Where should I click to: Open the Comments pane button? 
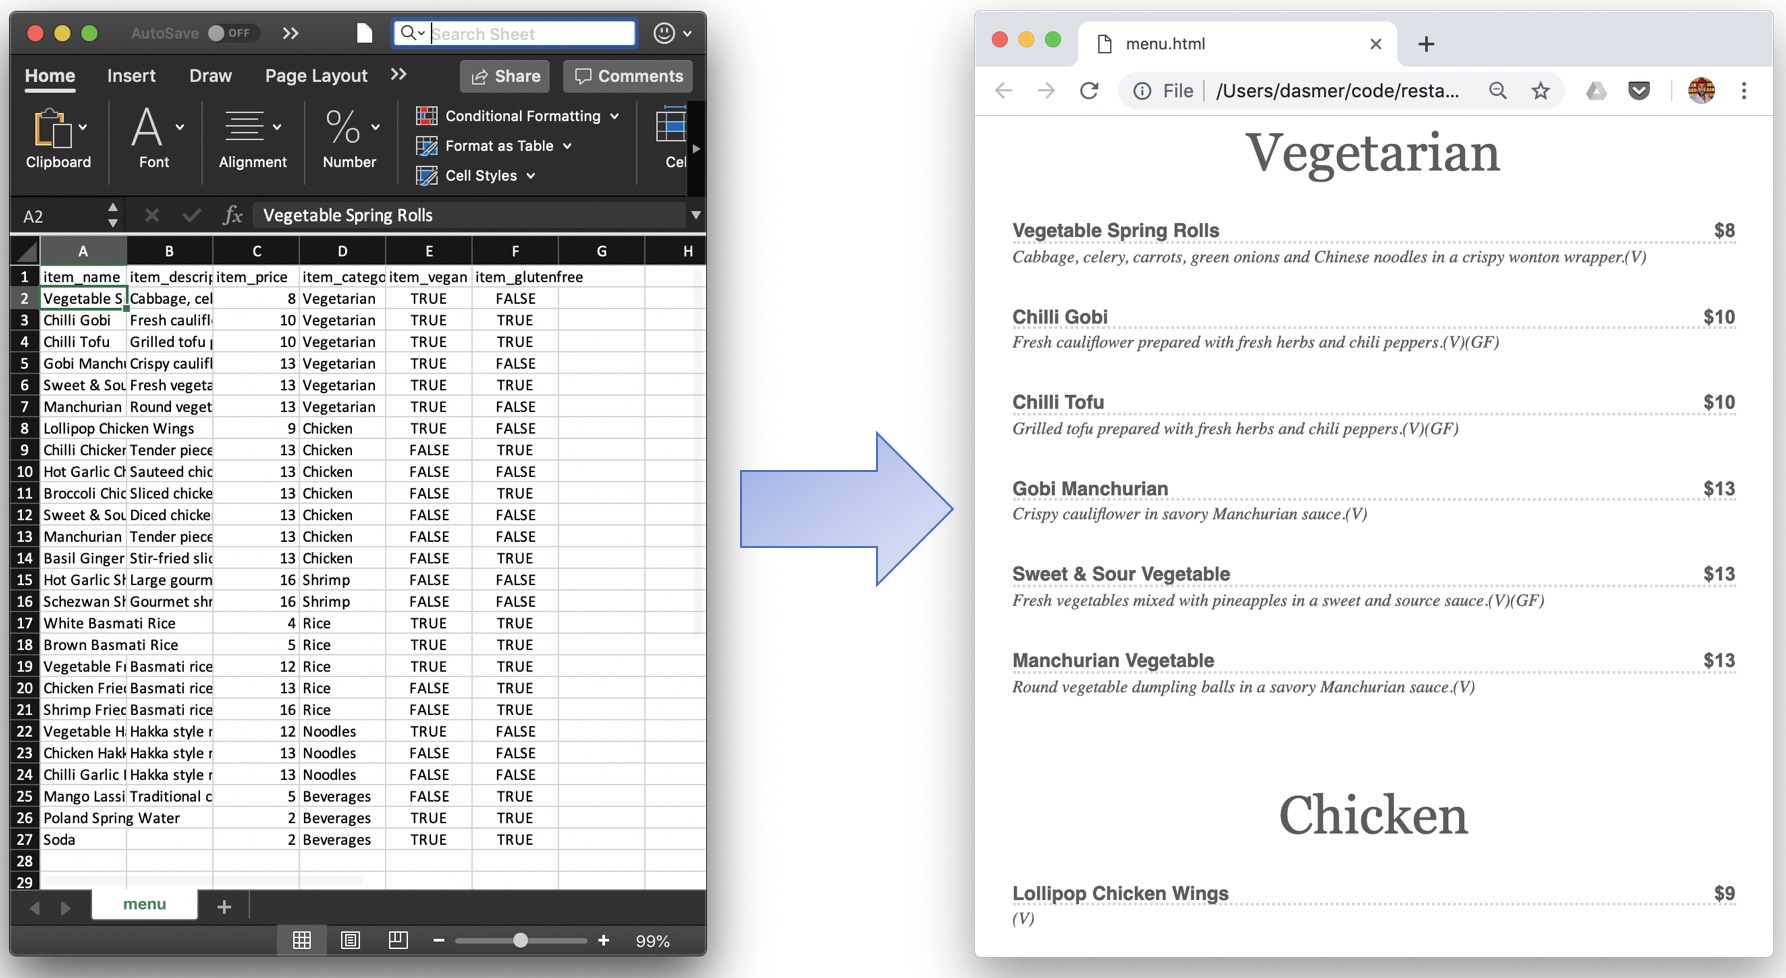628,76
